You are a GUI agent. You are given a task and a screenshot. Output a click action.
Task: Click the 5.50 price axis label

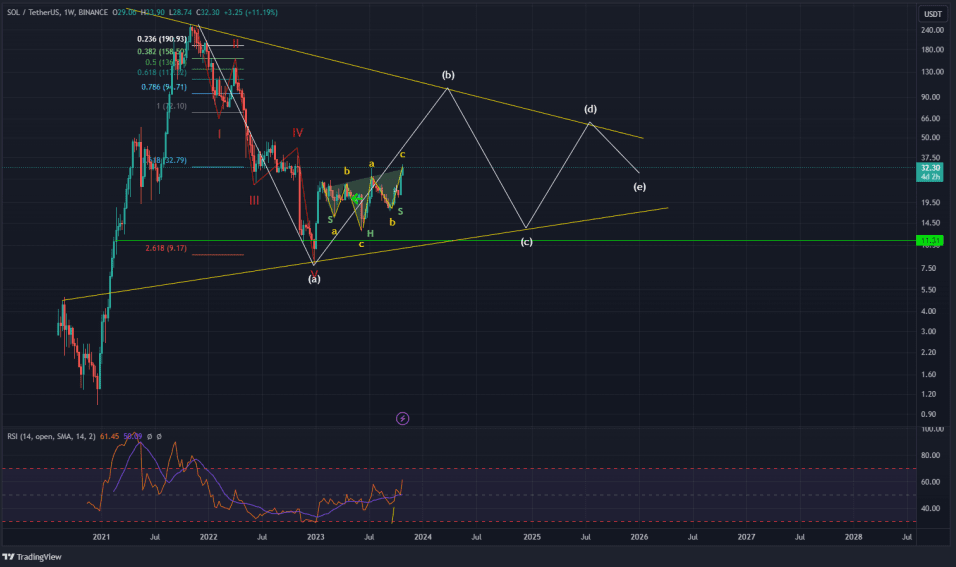point(929,290)
